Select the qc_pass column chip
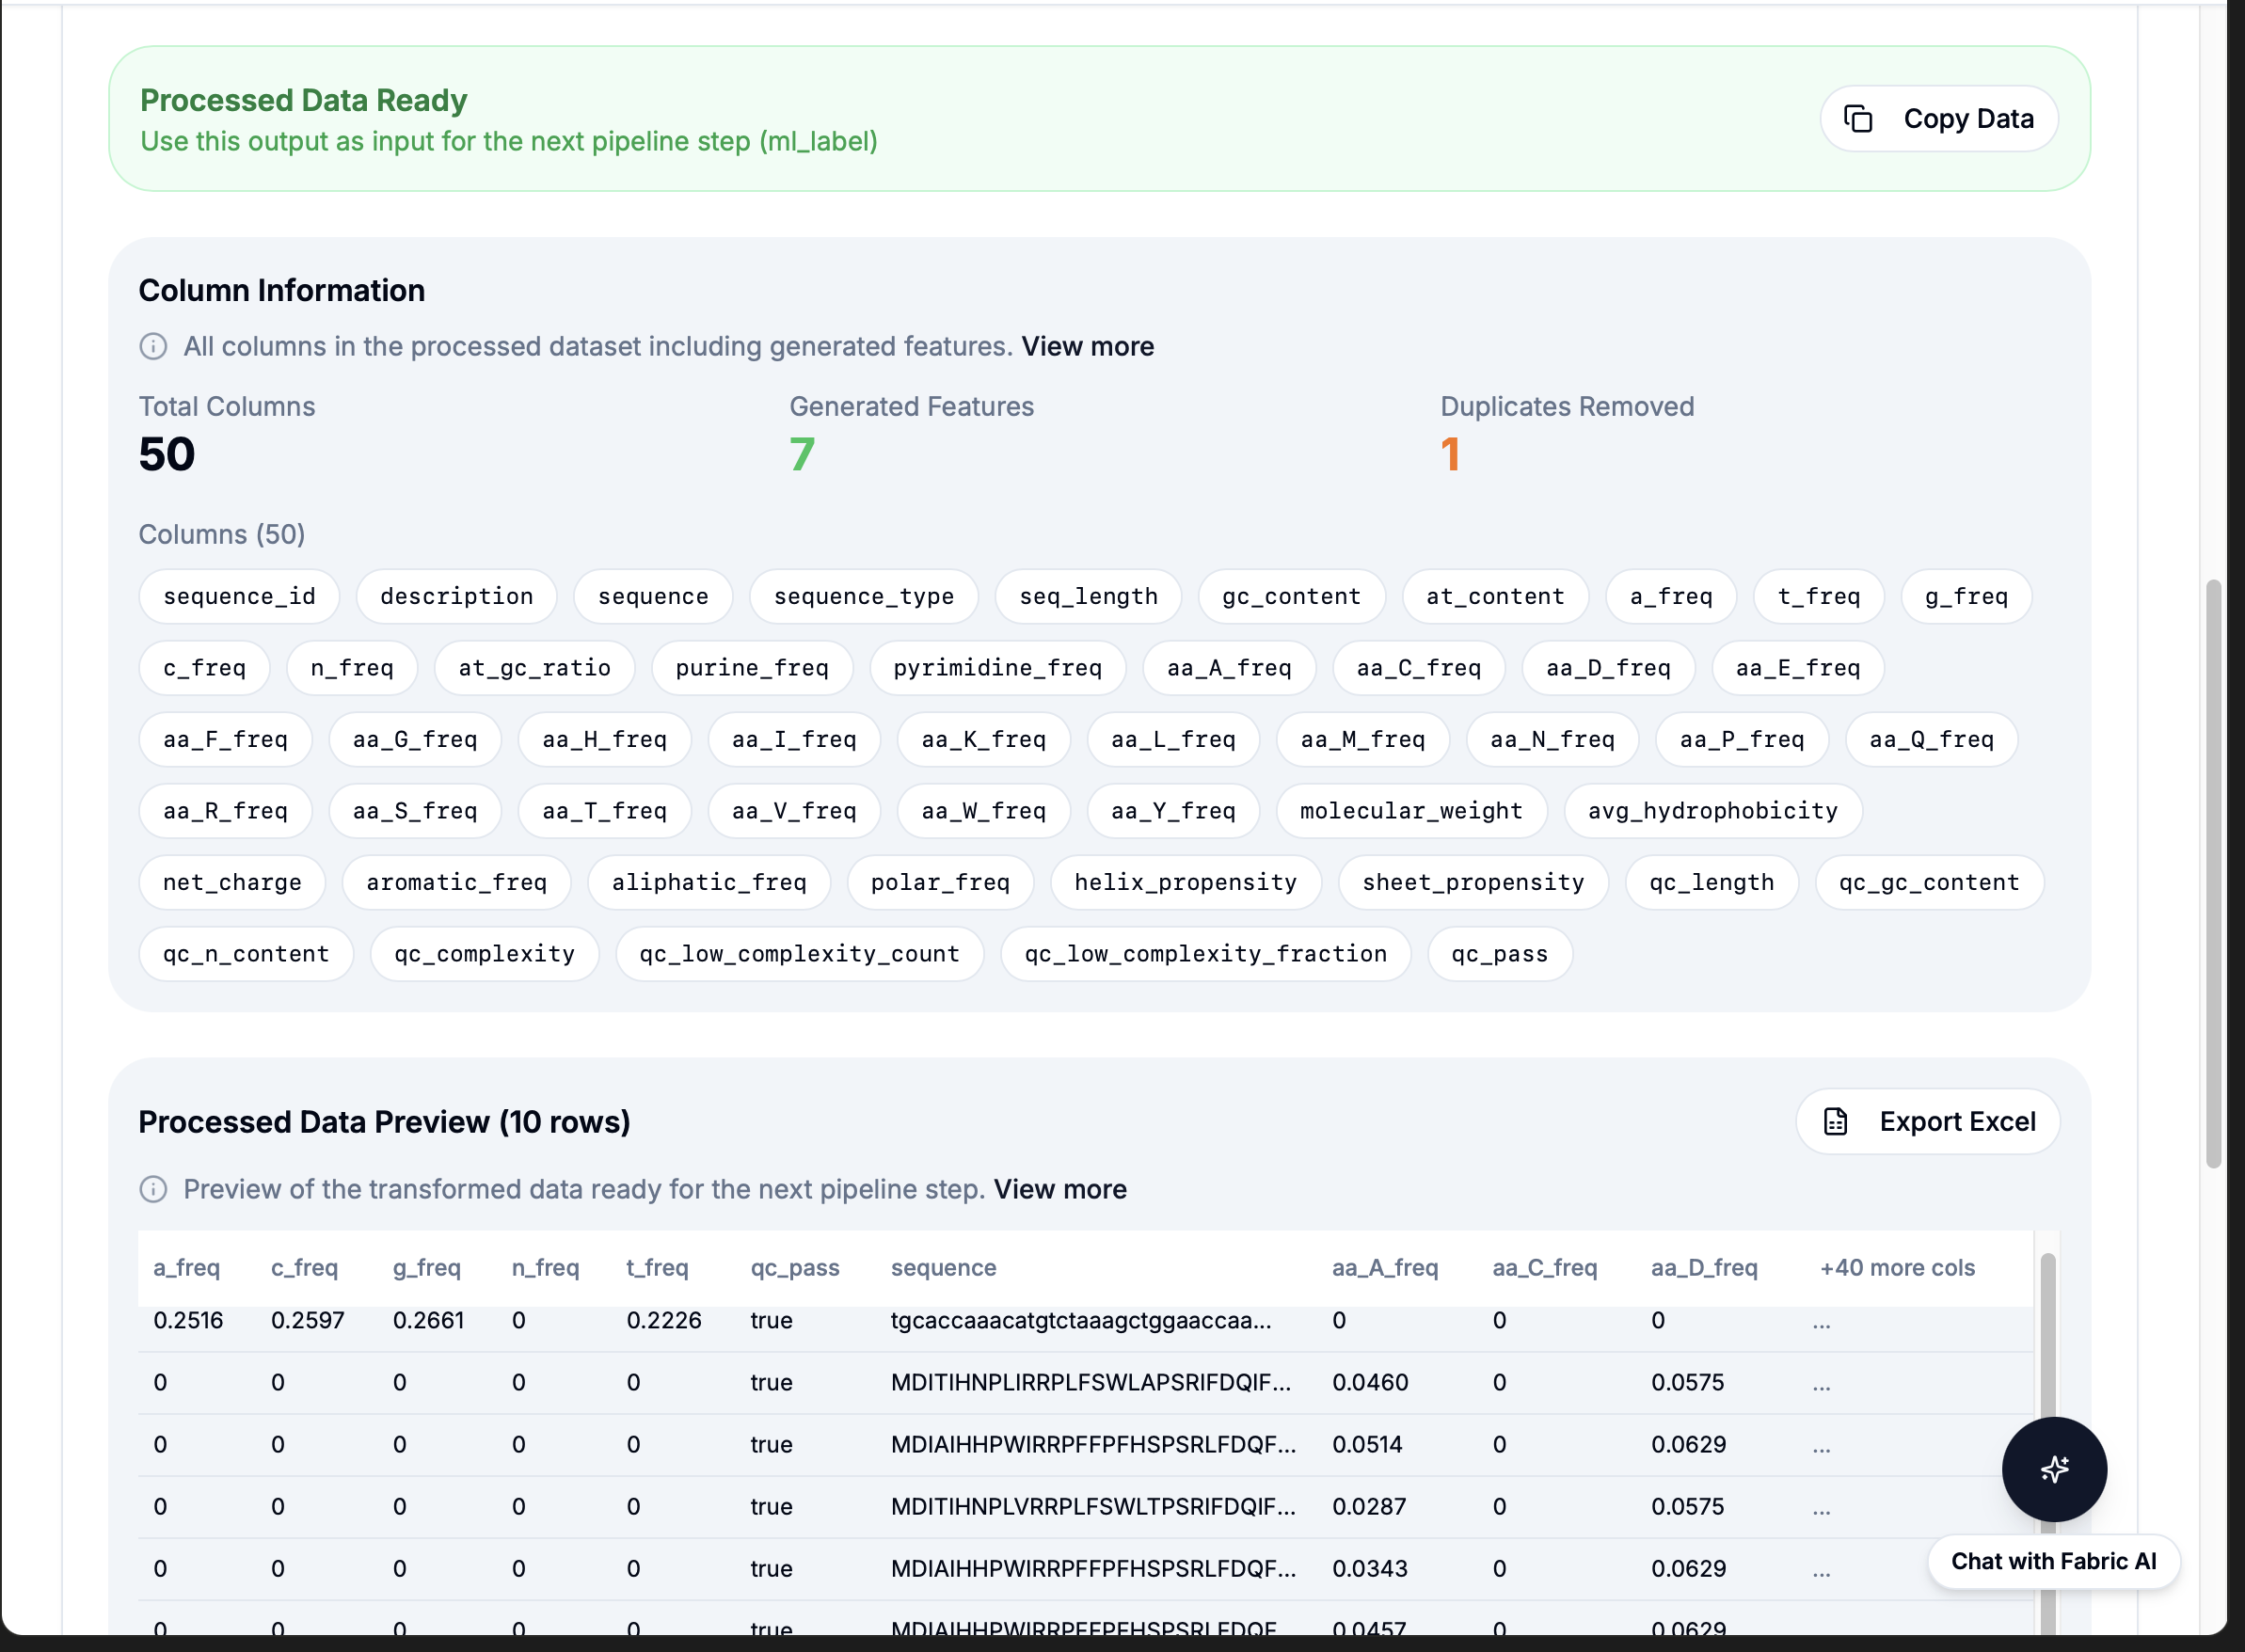Screen dimensions: 2245x1652 click(1499, 954)
